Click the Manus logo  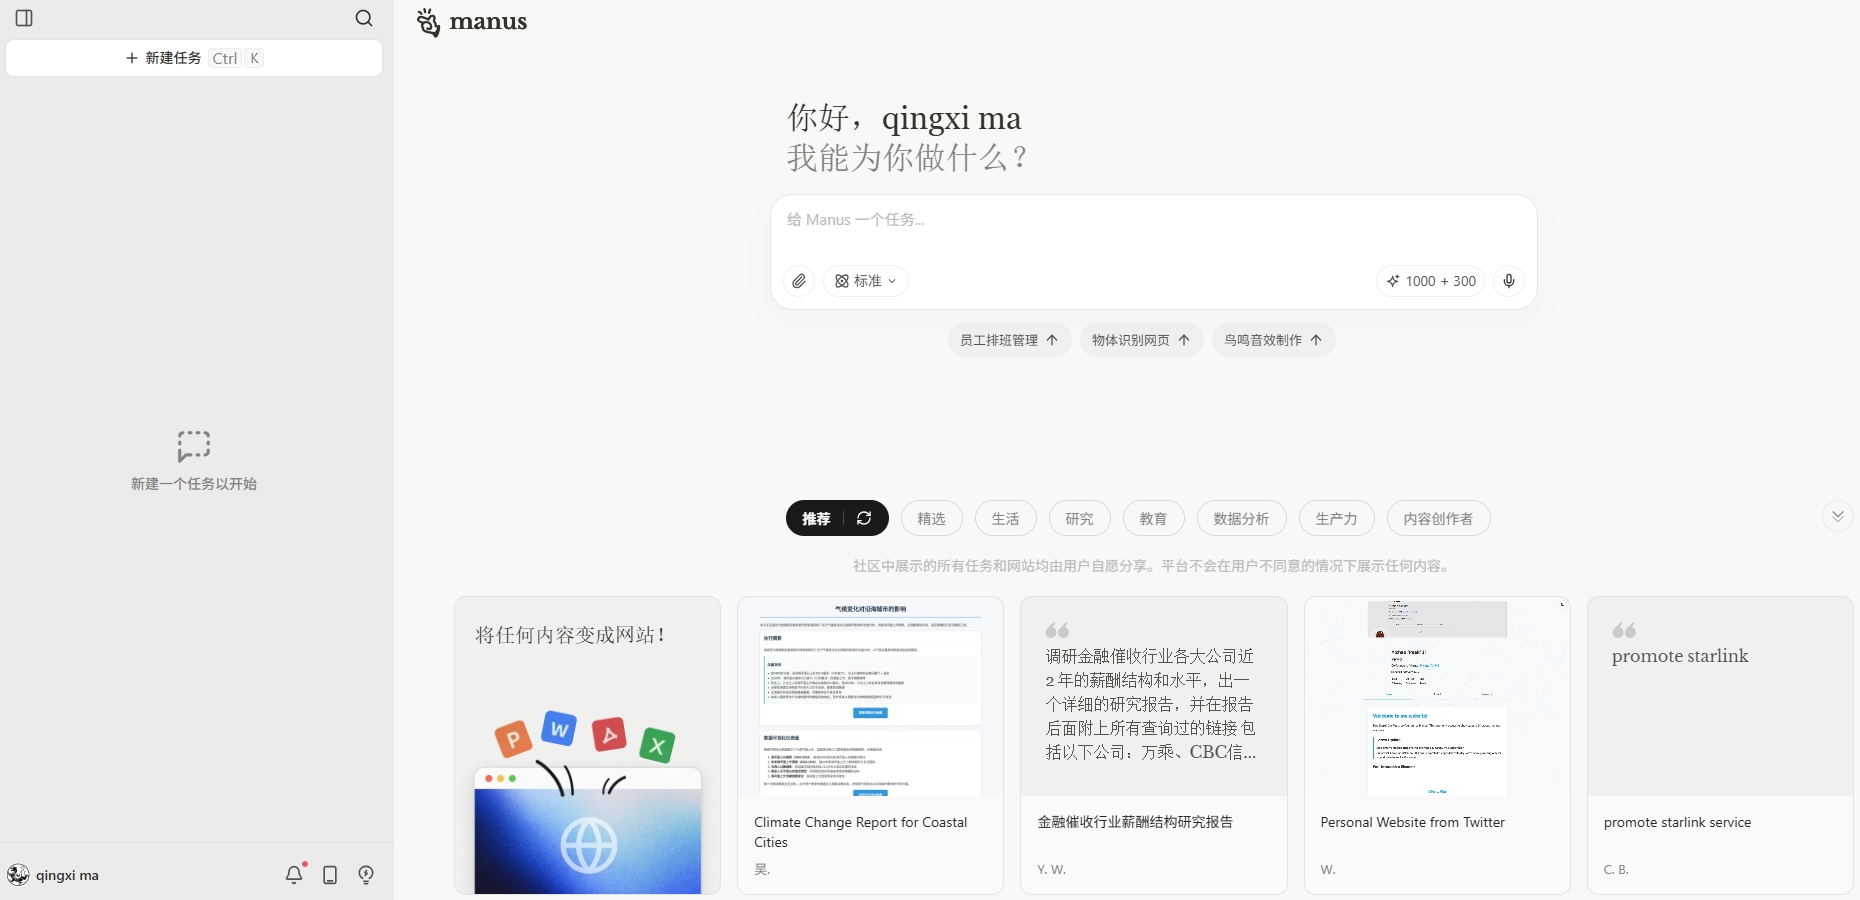tap(472, 22)
